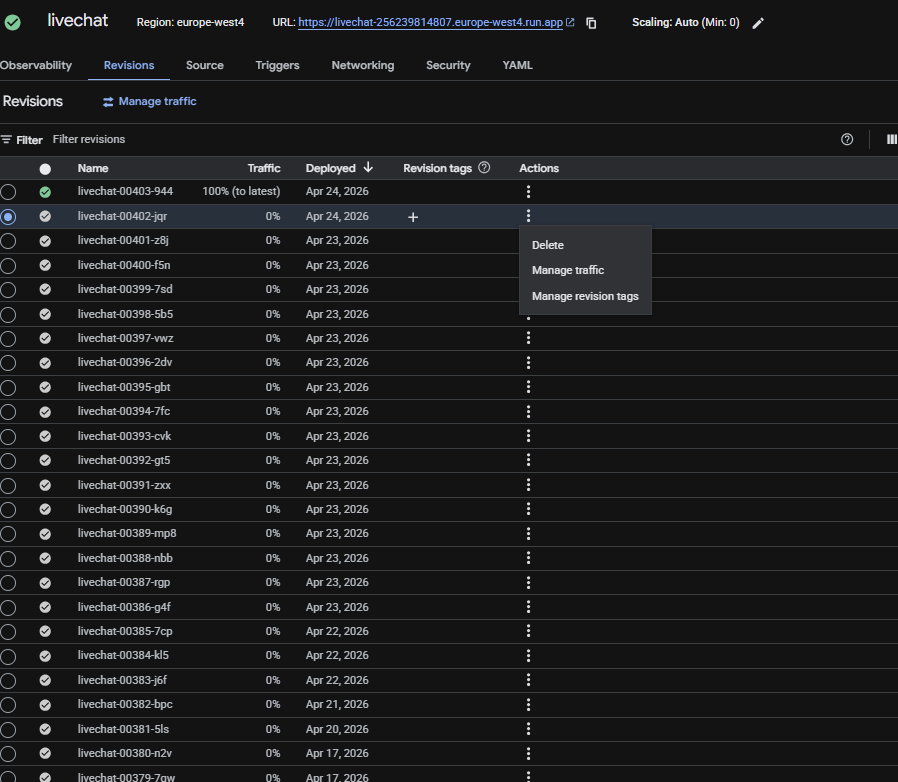The width and height of the screenshot is (898, 782).
Task: Choose Manage revision tags in context menu
Action: coord(585,296)
